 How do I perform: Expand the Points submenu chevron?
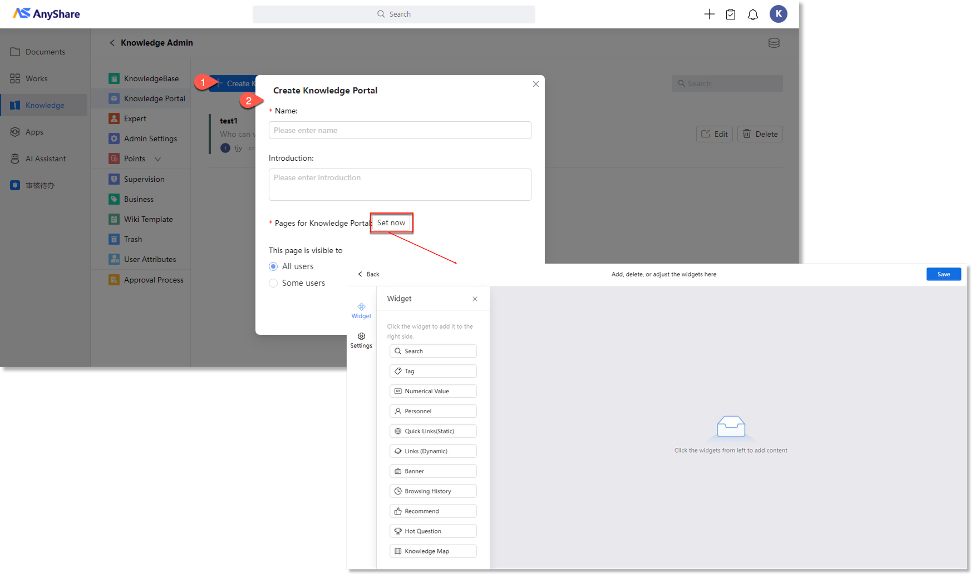[158, 159]
